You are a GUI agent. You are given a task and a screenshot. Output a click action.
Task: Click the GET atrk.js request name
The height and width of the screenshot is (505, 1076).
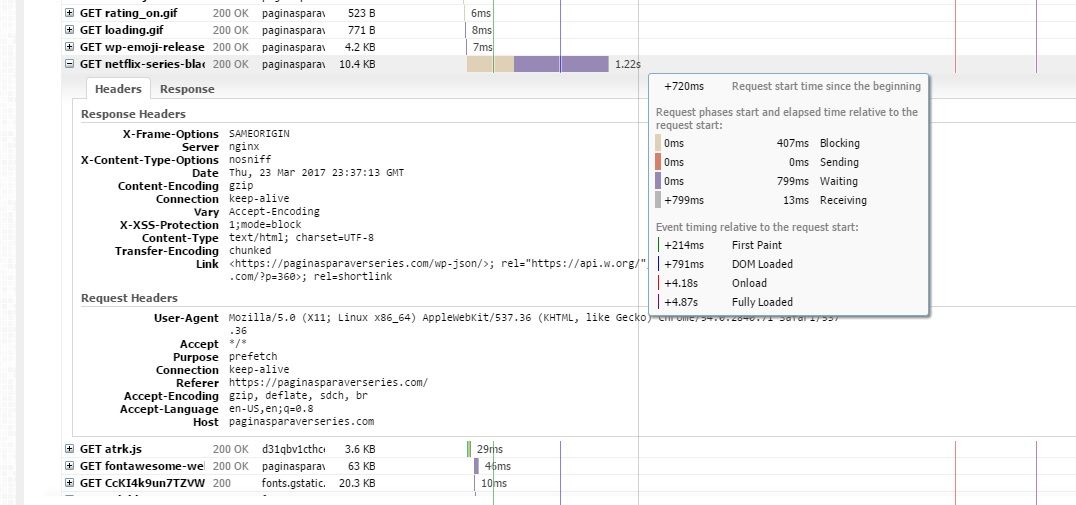tap(110, 449)
